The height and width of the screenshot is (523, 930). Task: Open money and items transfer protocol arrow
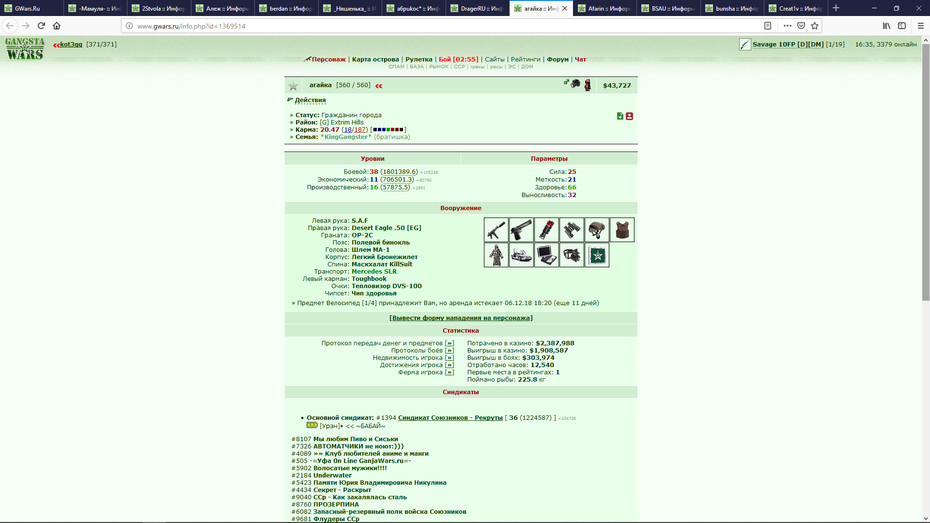pyautogui.click(x=449, y=343)
